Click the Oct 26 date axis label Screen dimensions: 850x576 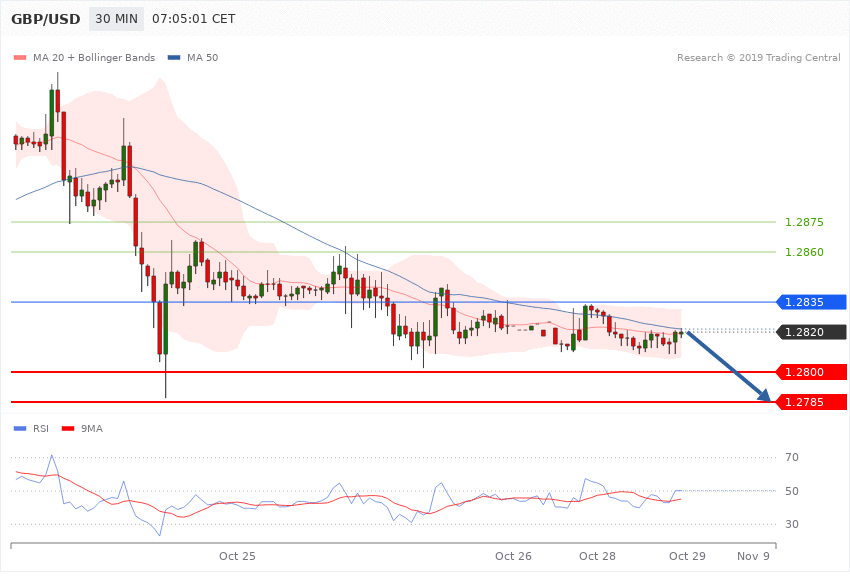[513, 556]
